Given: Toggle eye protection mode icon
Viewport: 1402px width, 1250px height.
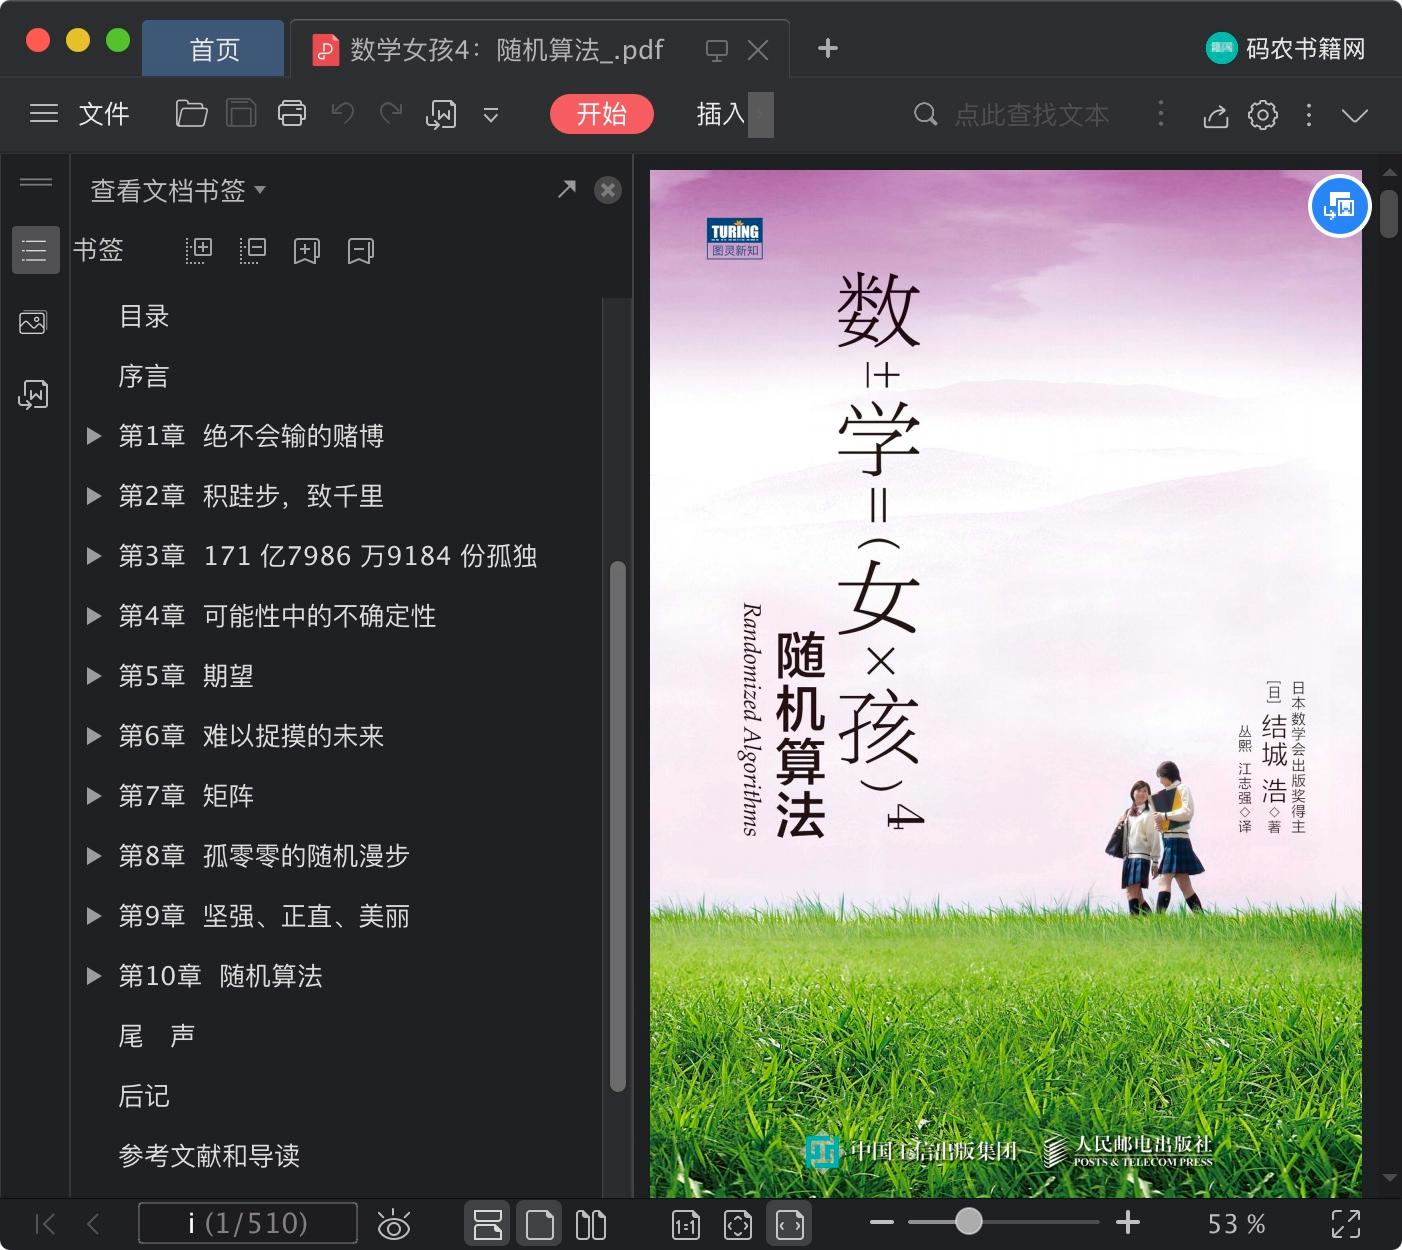Looking at the screenshot, I should tap(394, 1224).
